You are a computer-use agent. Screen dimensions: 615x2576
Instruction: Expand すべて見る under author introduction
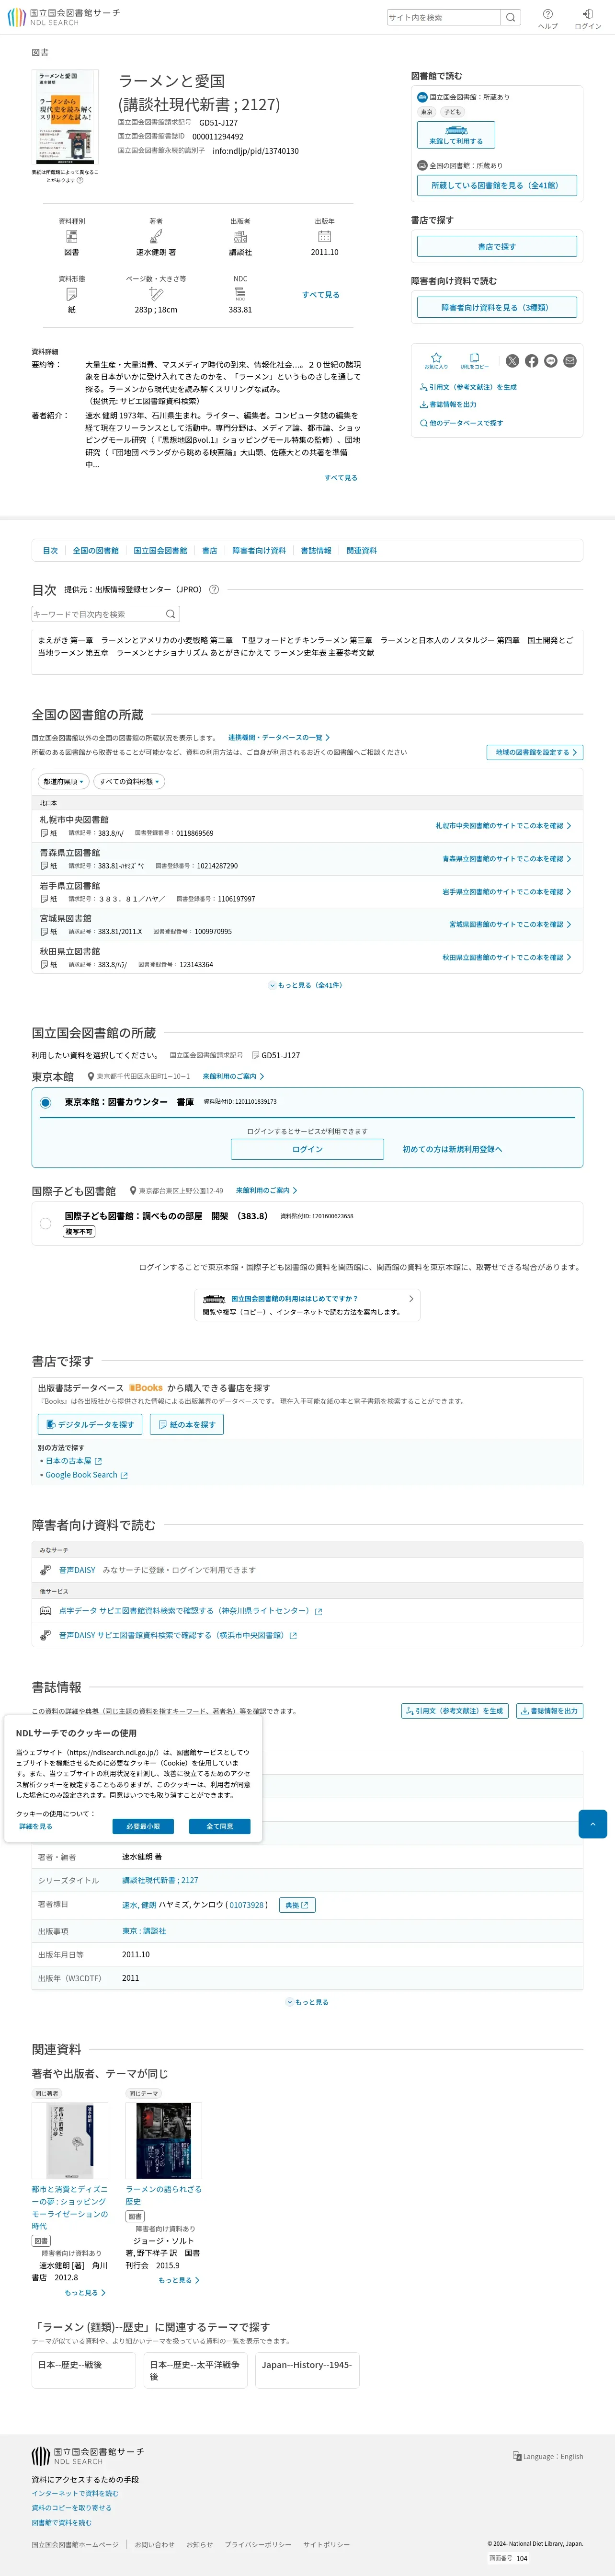(340, 478)
